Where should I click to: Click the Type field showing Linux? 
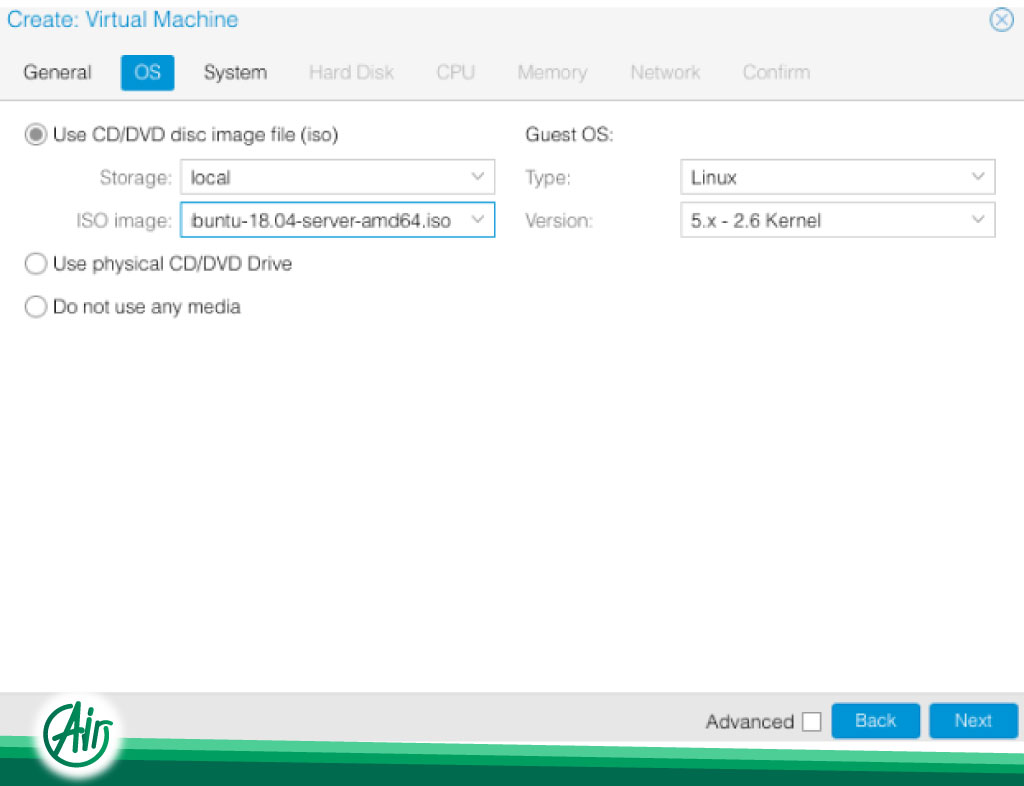pos(838,177)
